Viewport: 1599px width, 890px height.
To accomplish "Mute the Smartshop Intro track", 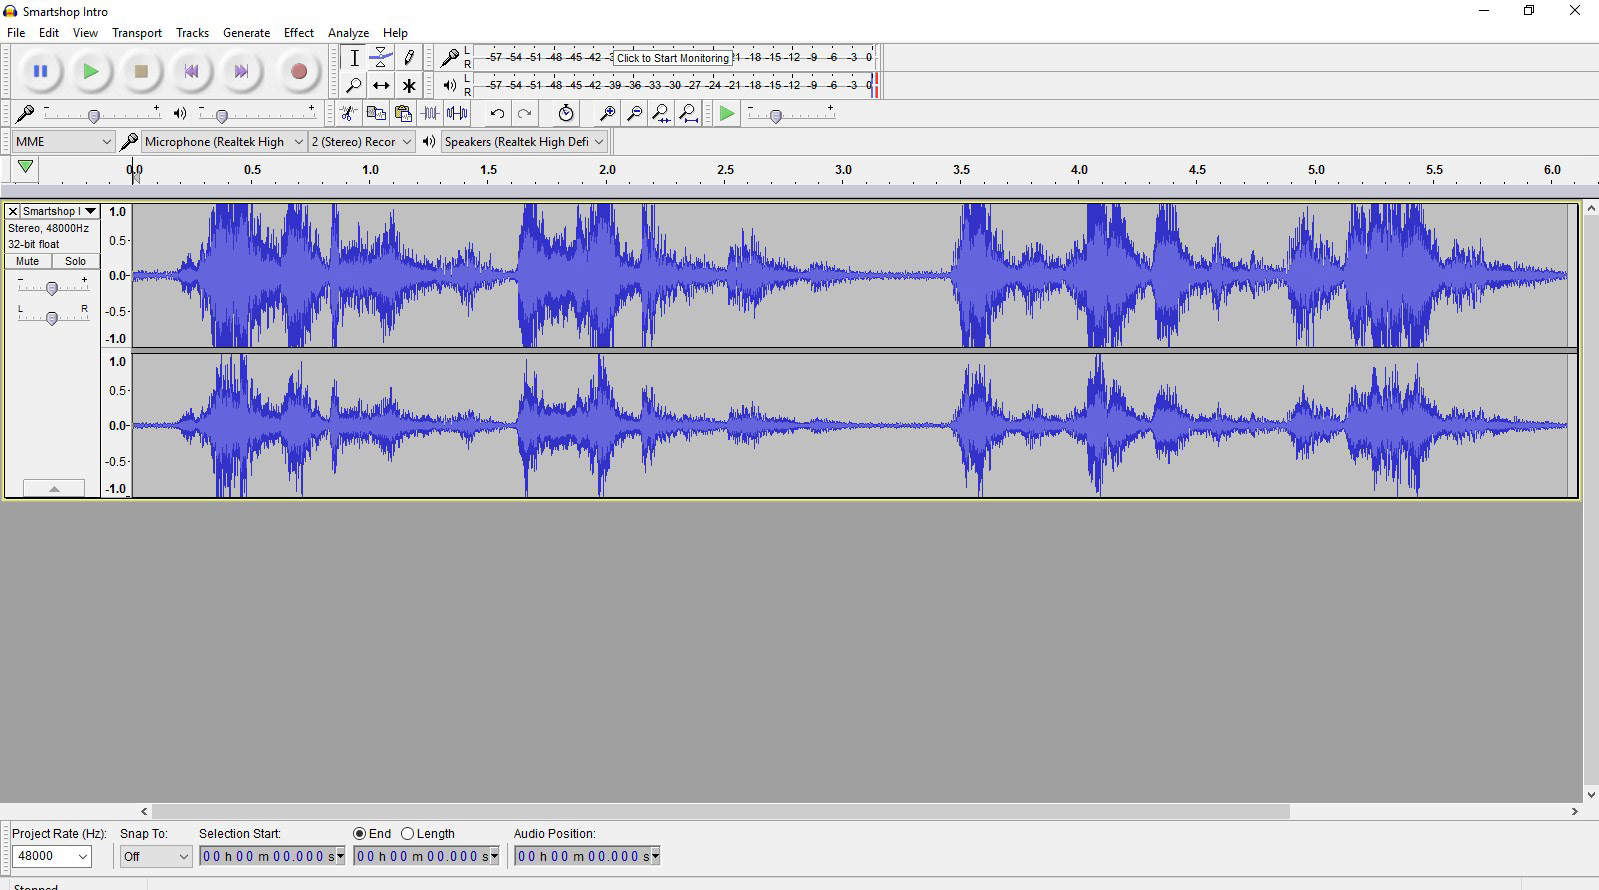I will (28, 261).
